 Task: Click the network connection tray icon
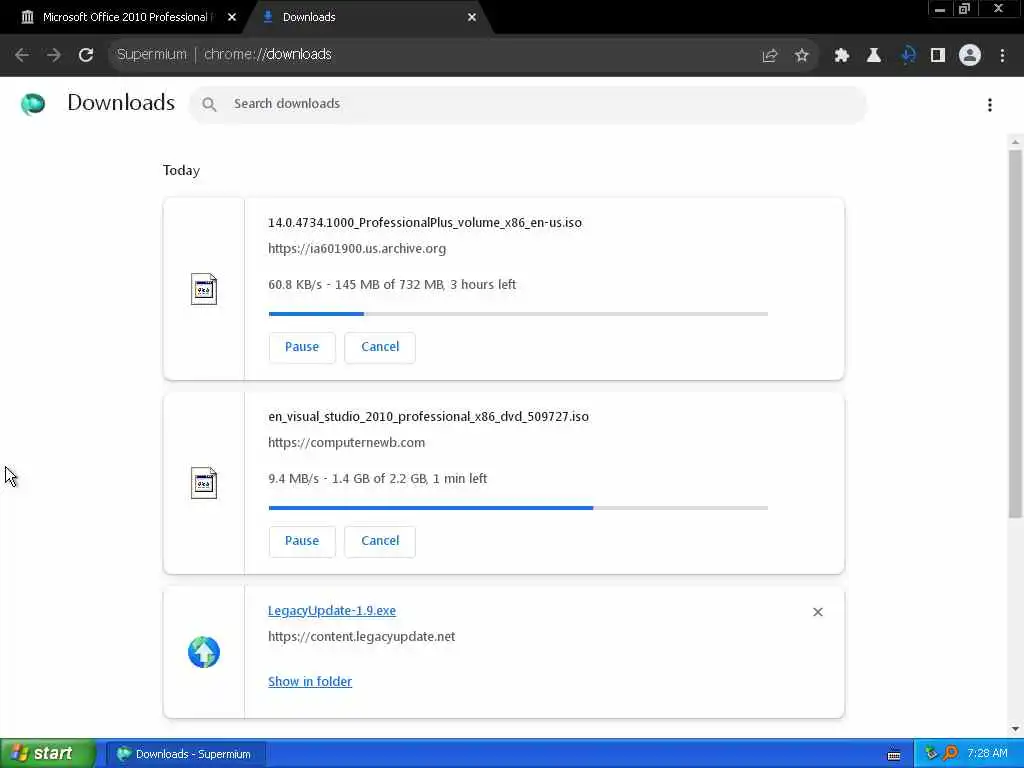tap(932, 754)
